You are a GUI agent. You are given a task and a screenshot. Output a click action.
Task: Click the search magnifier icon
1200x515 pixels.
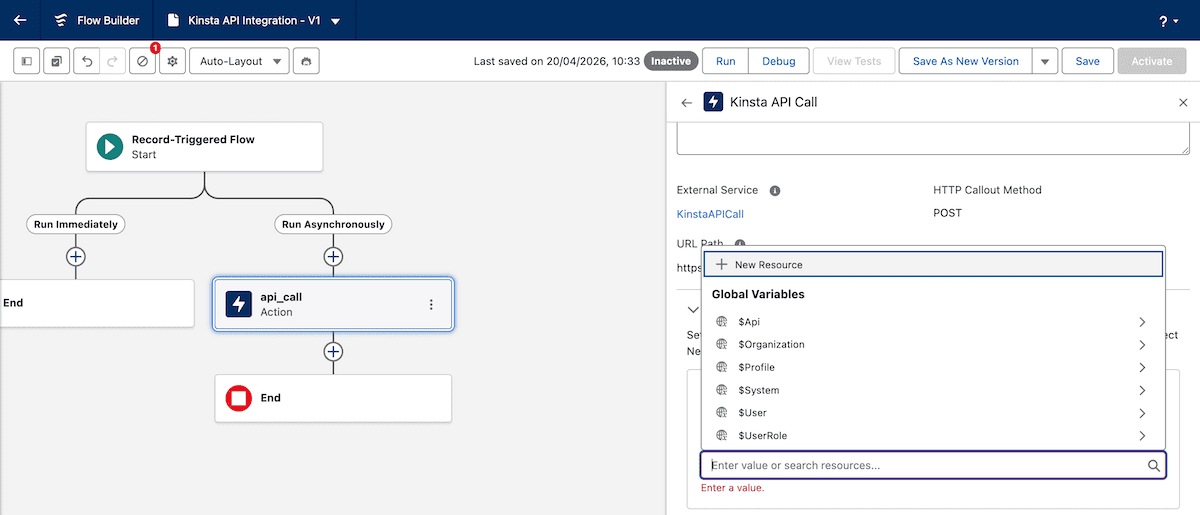pos(1153,466)
